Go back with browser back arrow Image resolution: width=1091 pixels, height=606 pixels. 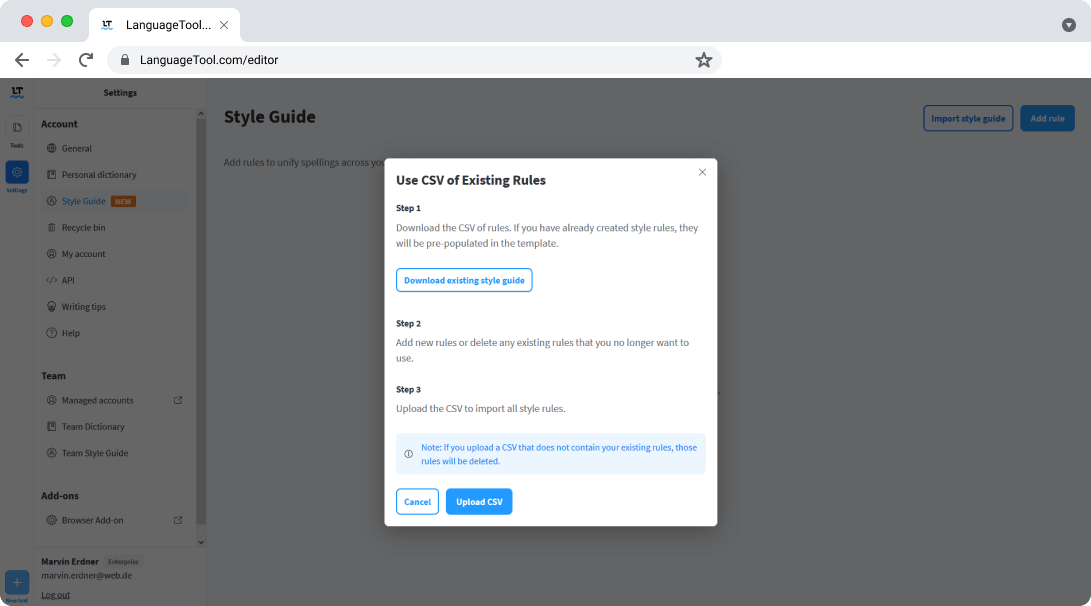[x=22, y=60]
